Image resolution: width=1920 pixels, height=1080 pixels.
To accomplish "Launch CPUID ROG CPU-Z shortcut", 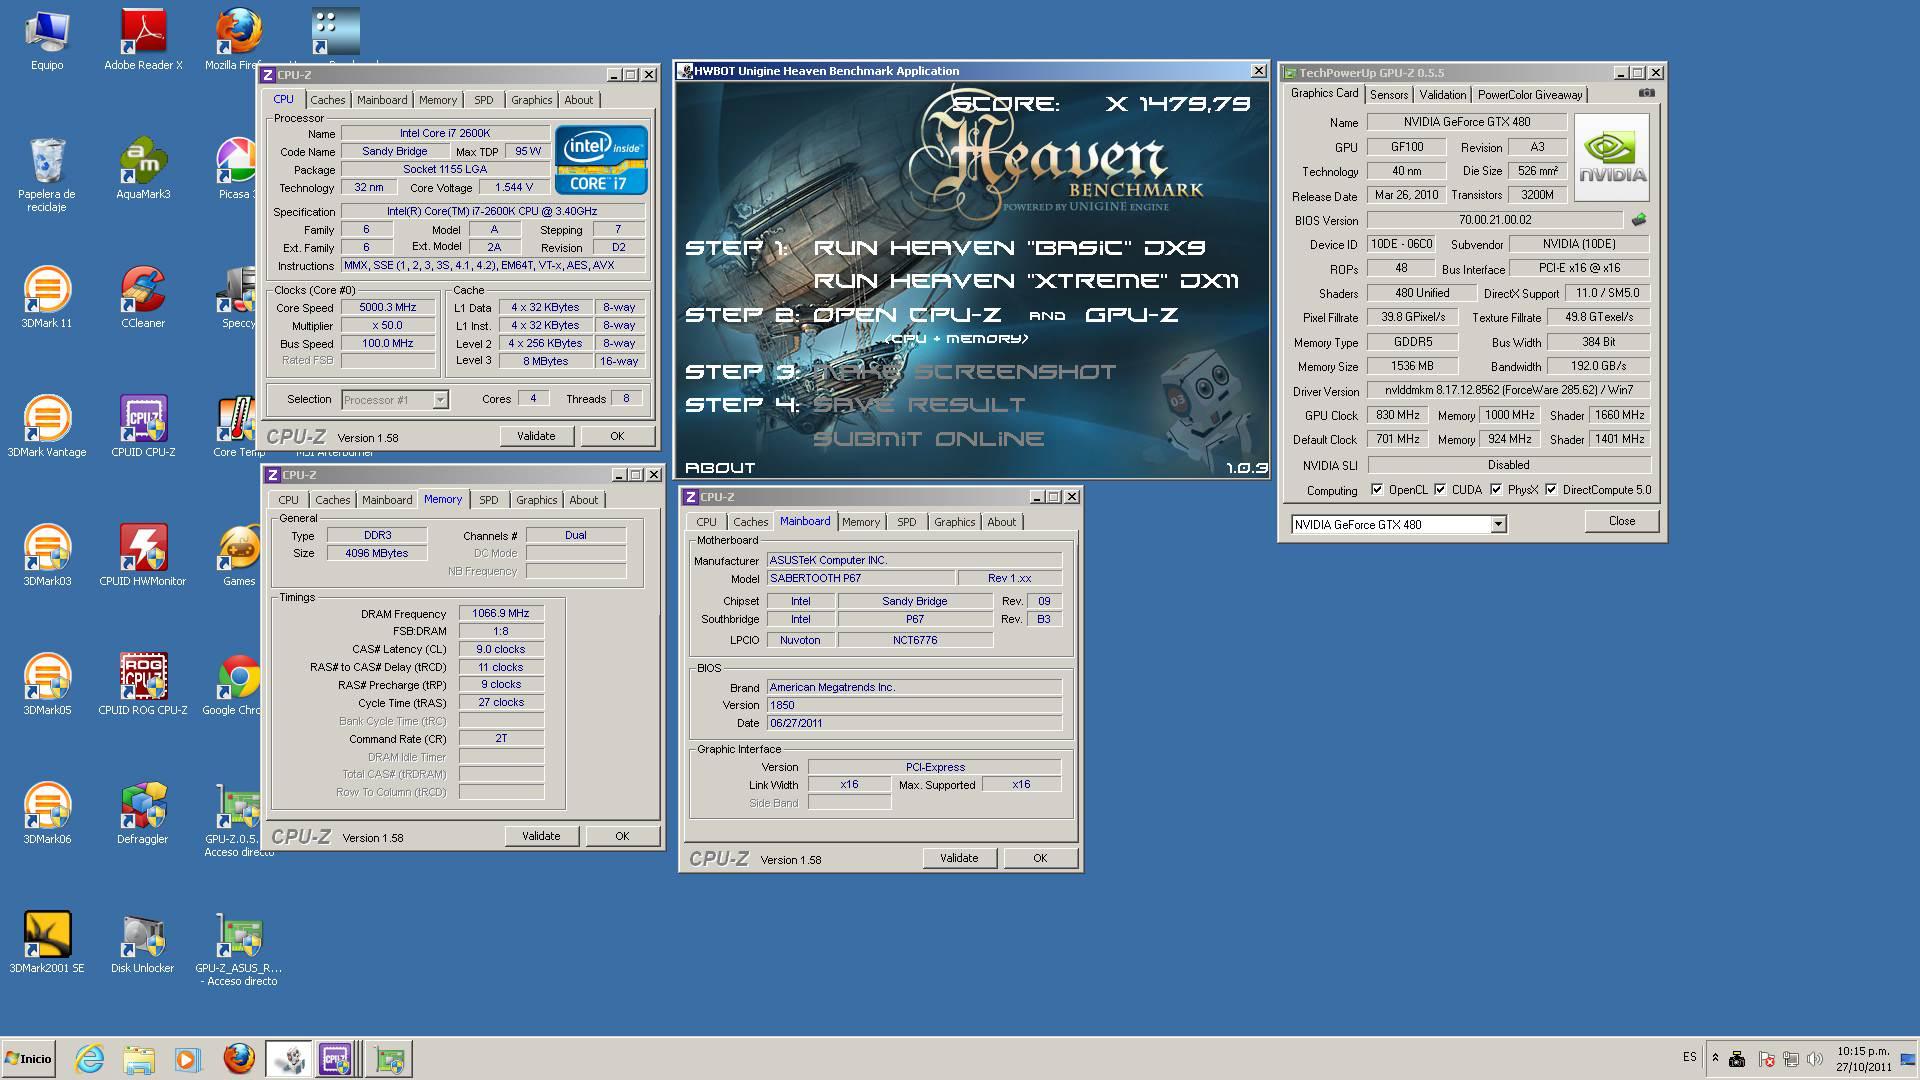I will [143, 684].
